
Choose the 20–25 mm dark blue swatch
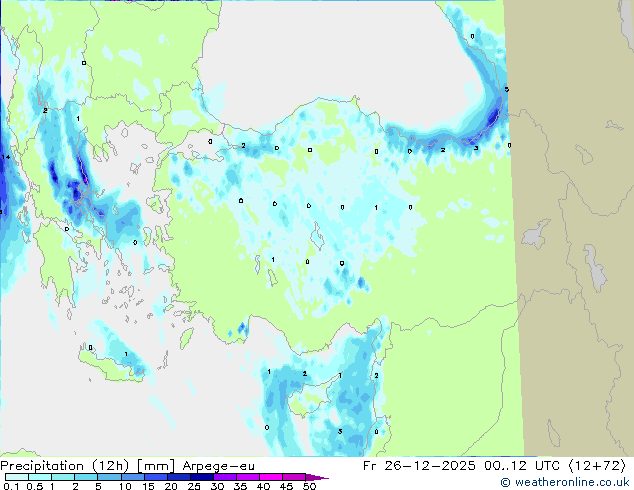178,477
